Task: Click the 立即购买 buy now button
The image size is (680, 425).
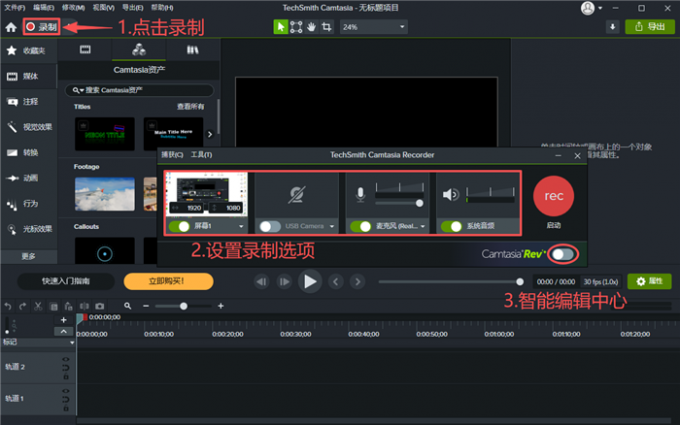Action: pyautogui.click(x=168, y=281)
